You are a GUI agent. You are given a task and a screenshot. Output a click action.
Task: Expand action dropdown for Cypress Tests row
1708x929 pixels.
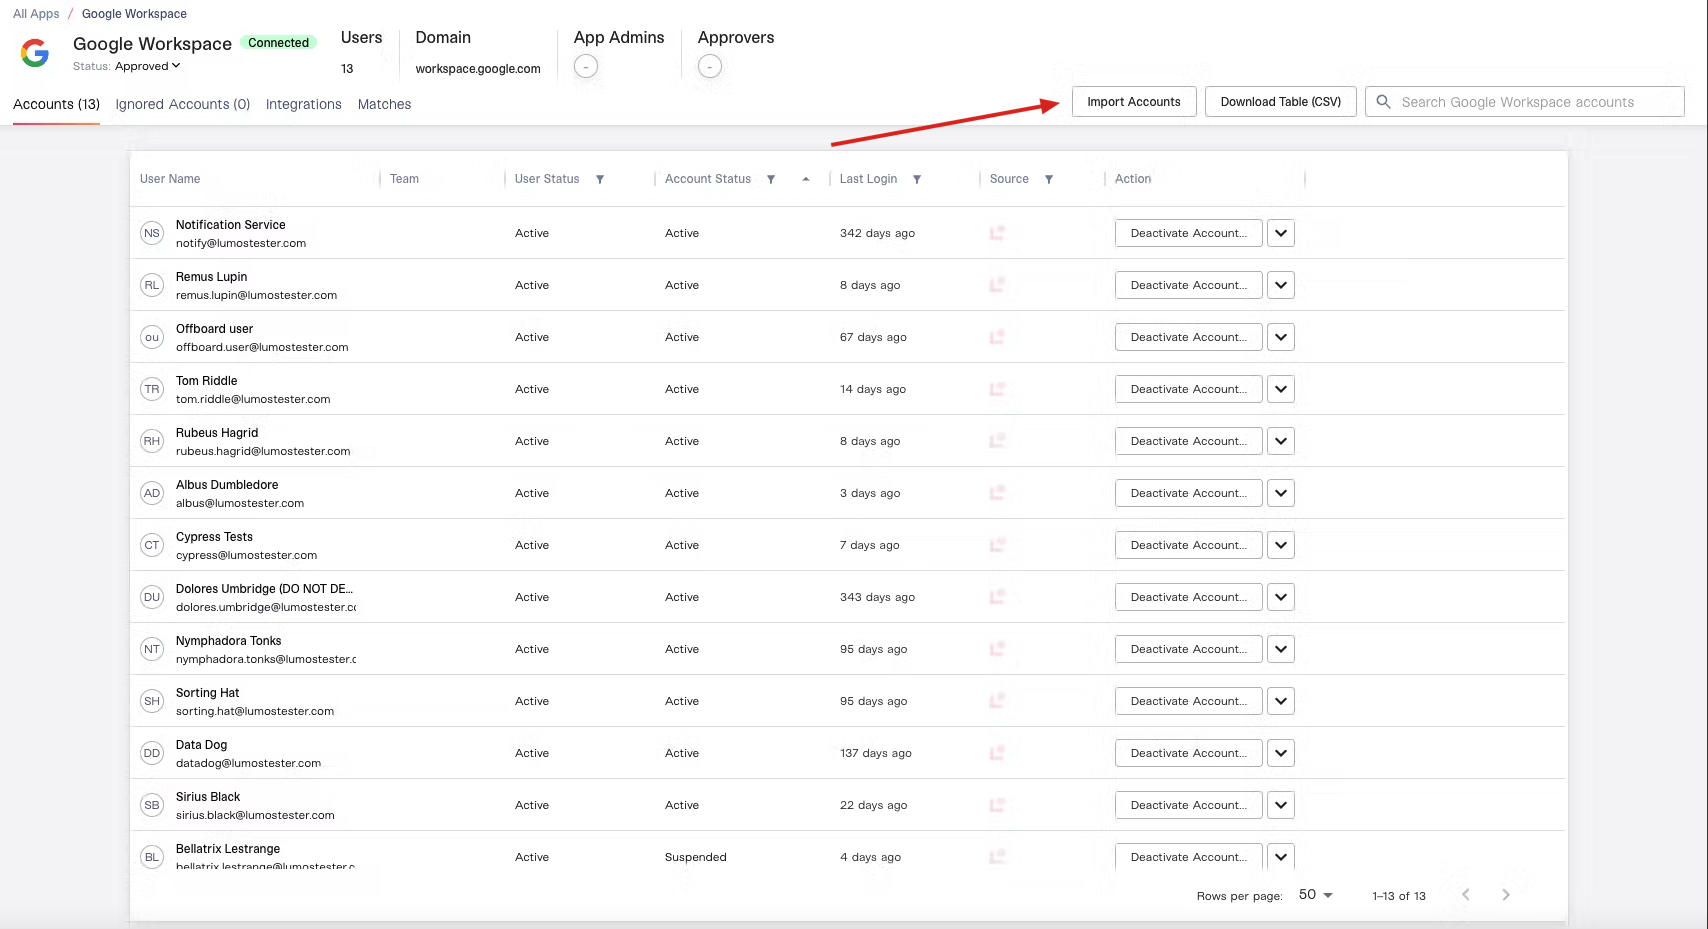pos(1281,545)
